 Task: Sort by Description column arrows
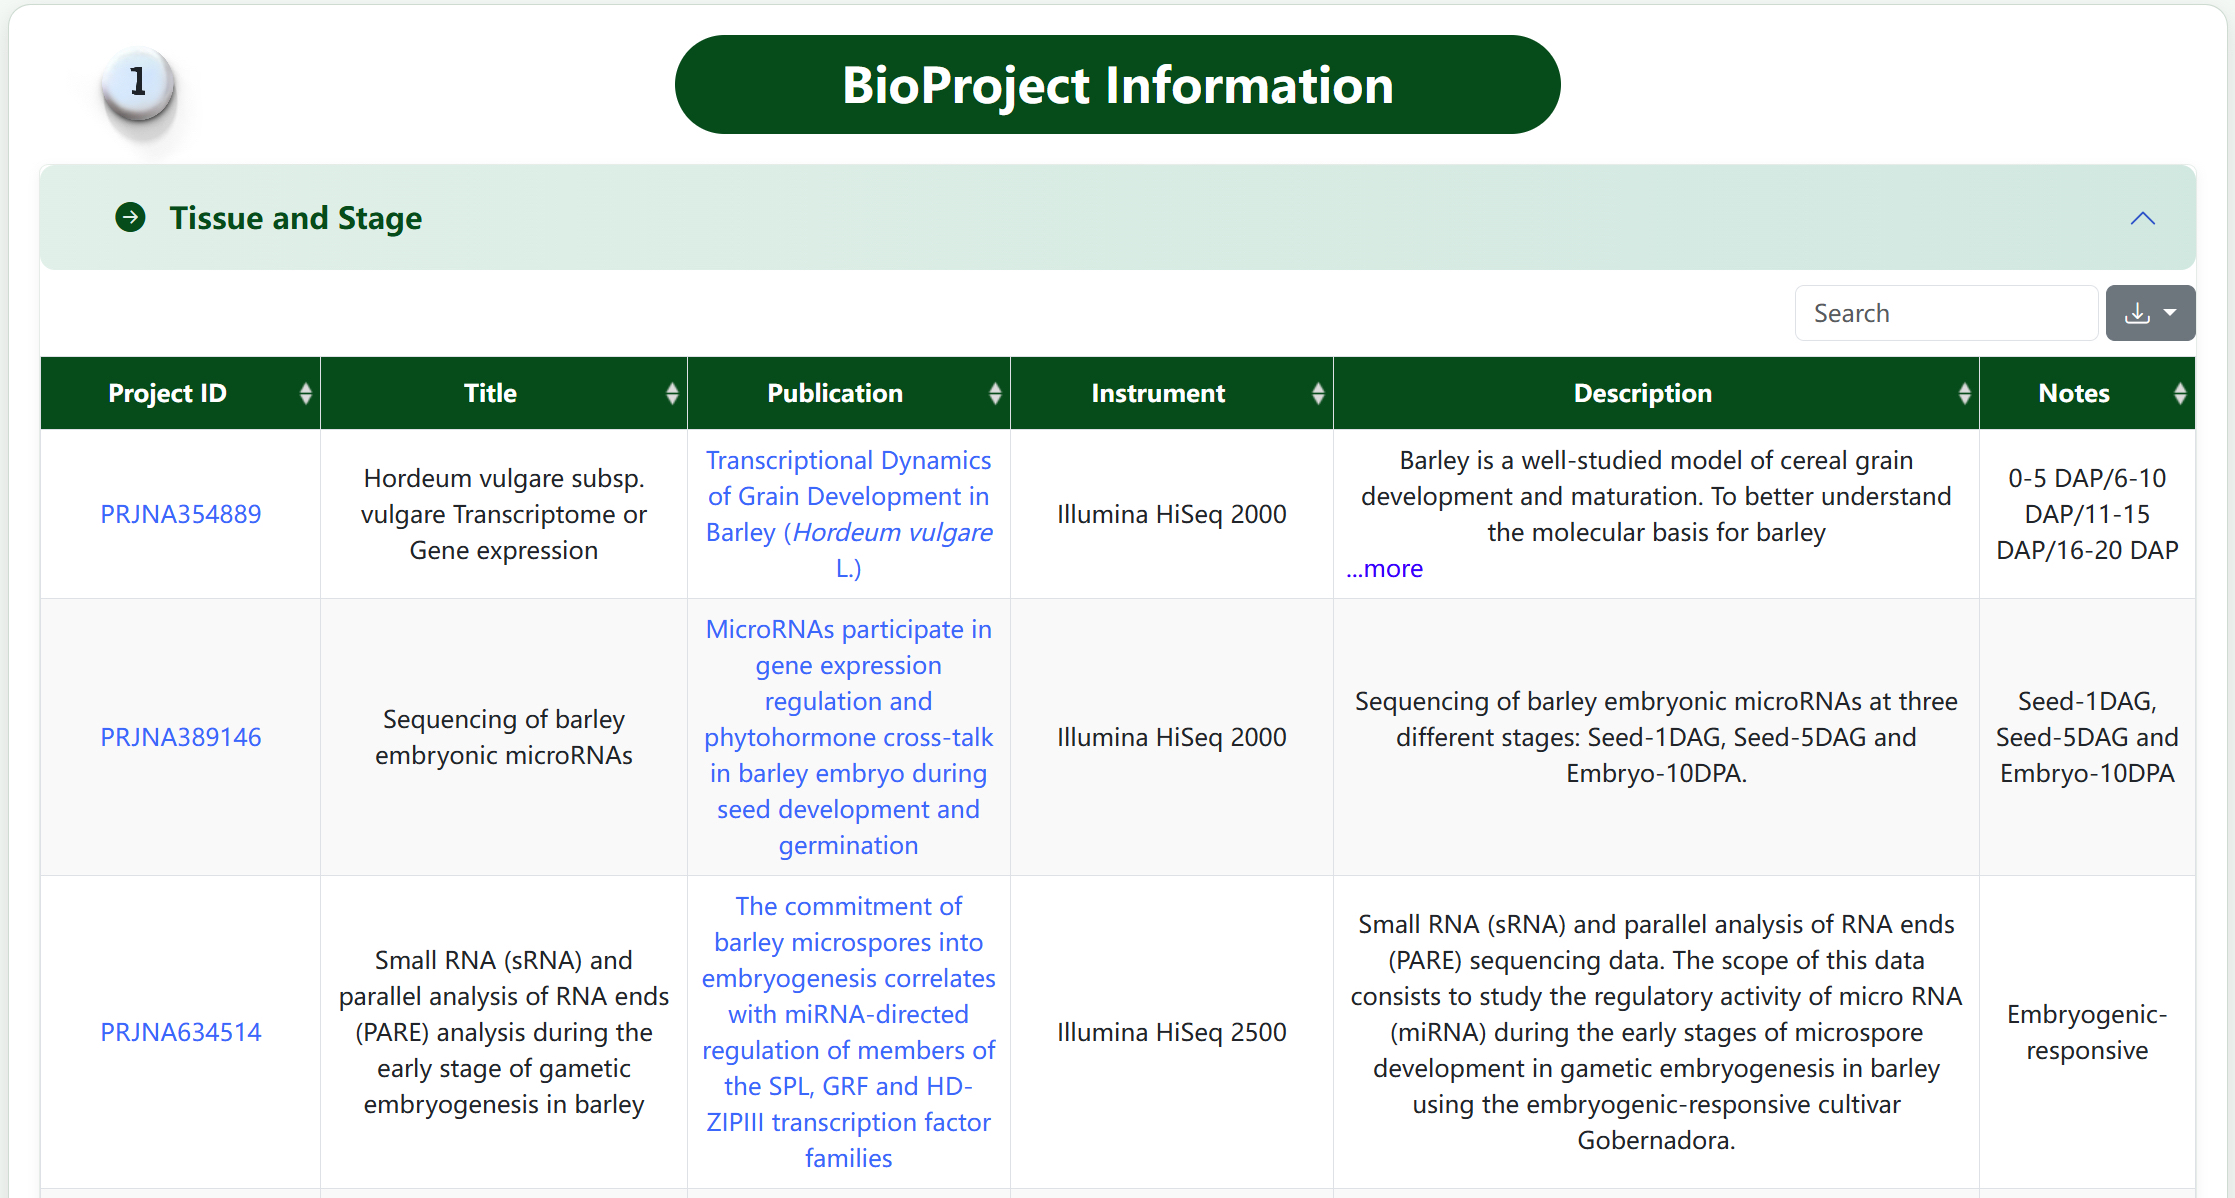(x=1964, y=393)
